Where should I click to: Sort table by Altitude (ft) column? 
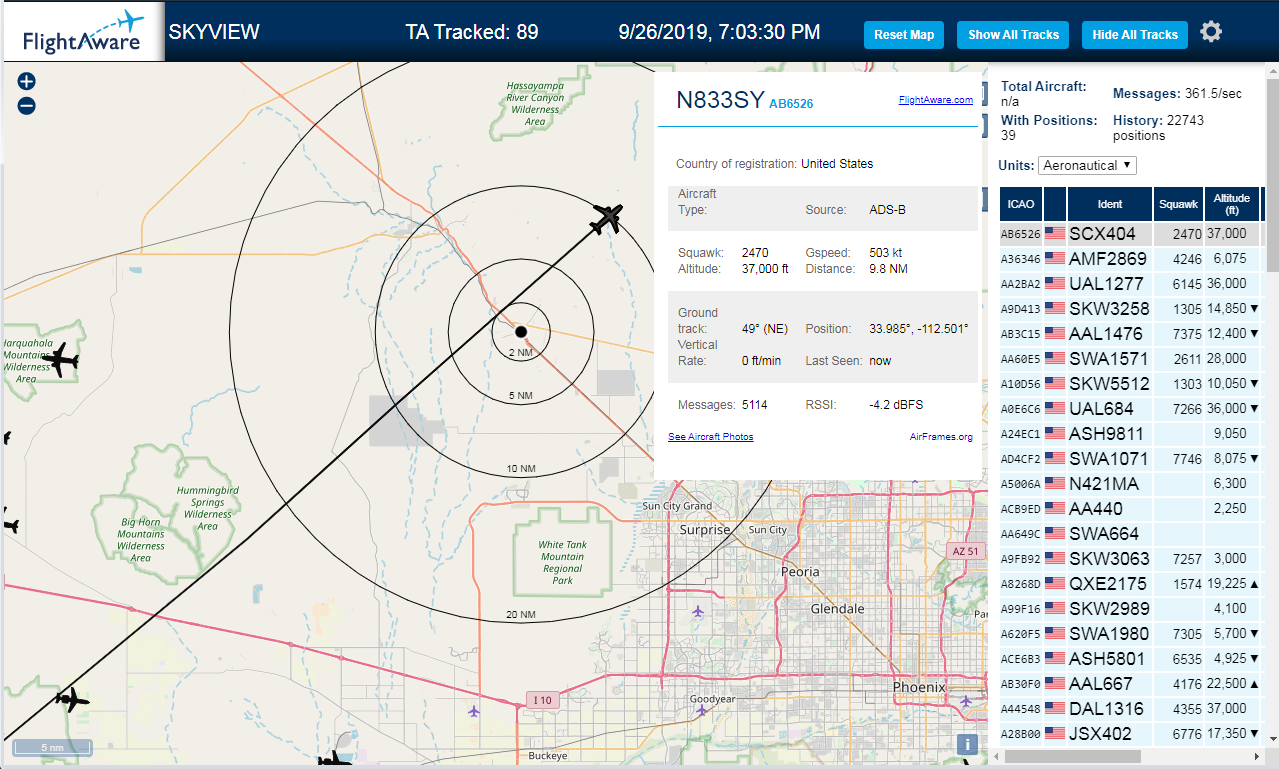point(1232,204)
